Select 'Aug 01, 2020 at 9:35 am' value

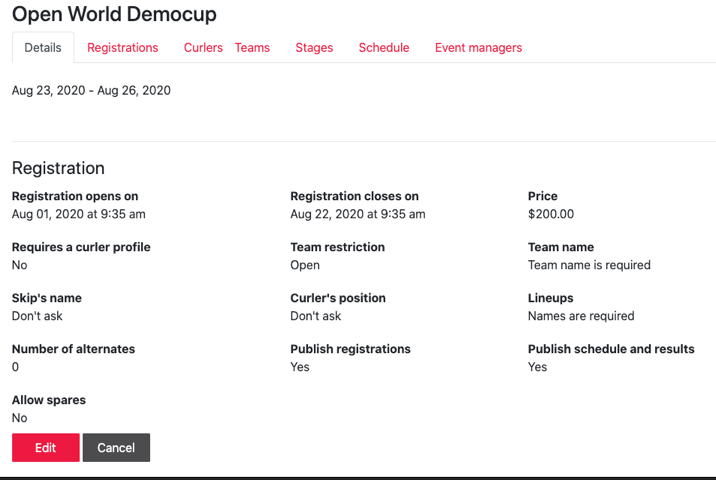click(79, 214)
